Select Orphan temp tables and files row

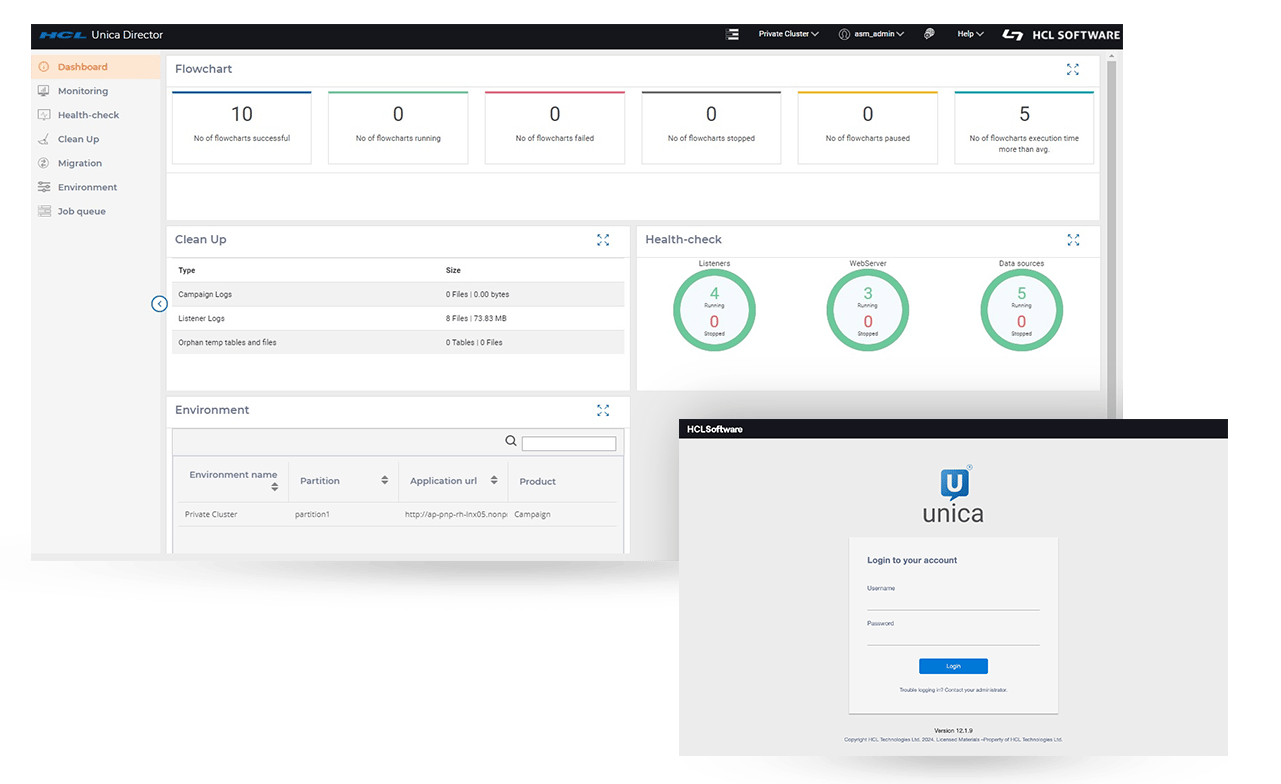point(398,342)
